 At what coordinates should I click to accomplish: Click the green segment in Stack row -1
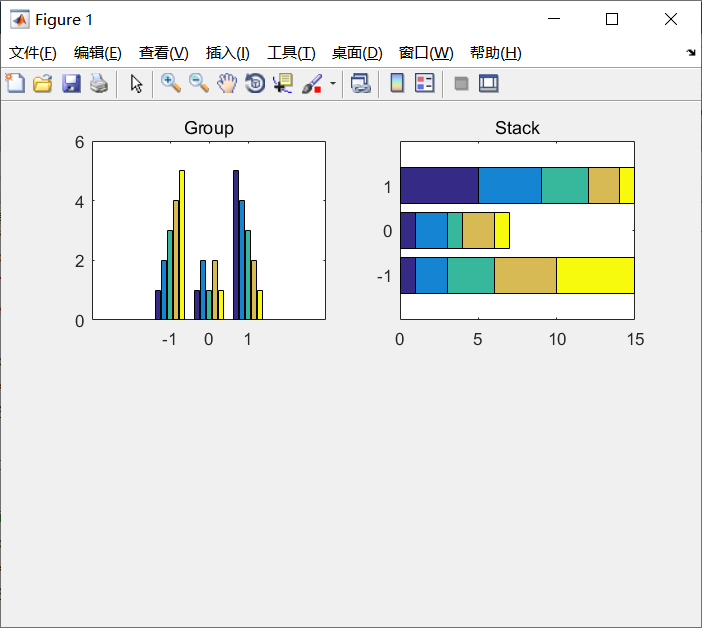[x=471, y=275]
